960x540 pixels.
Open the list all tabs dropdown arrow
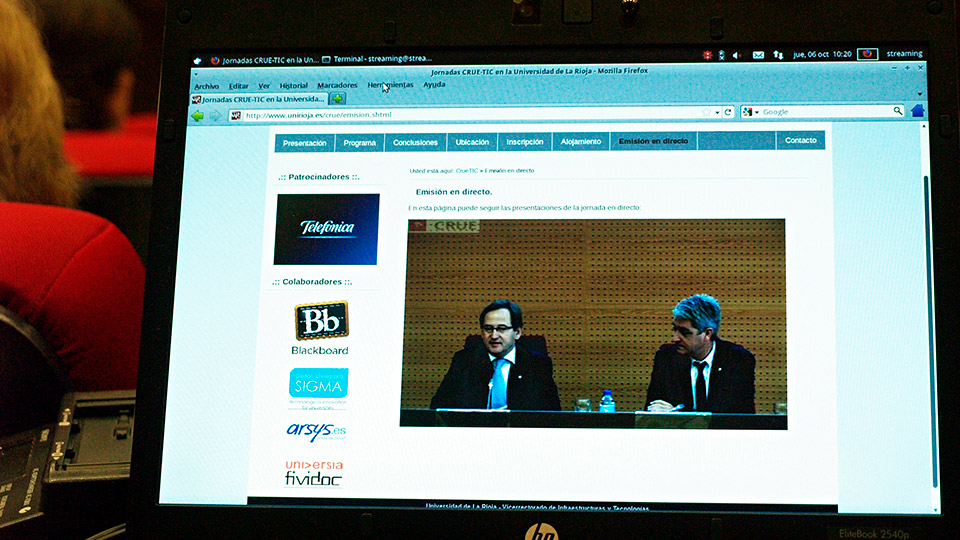920,94
